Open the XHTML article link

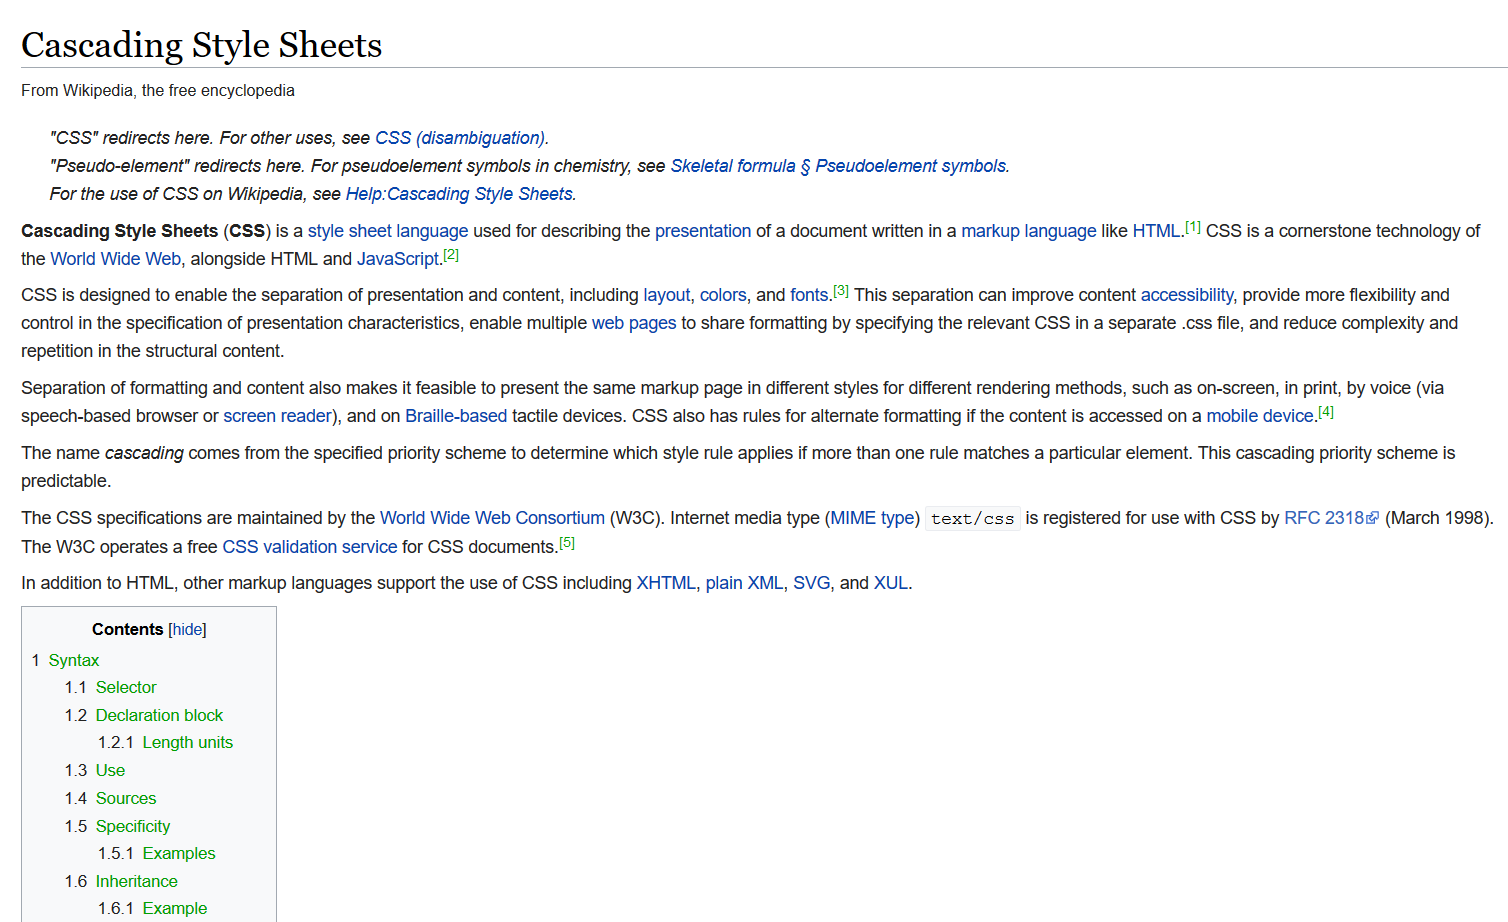click(665, 583)
